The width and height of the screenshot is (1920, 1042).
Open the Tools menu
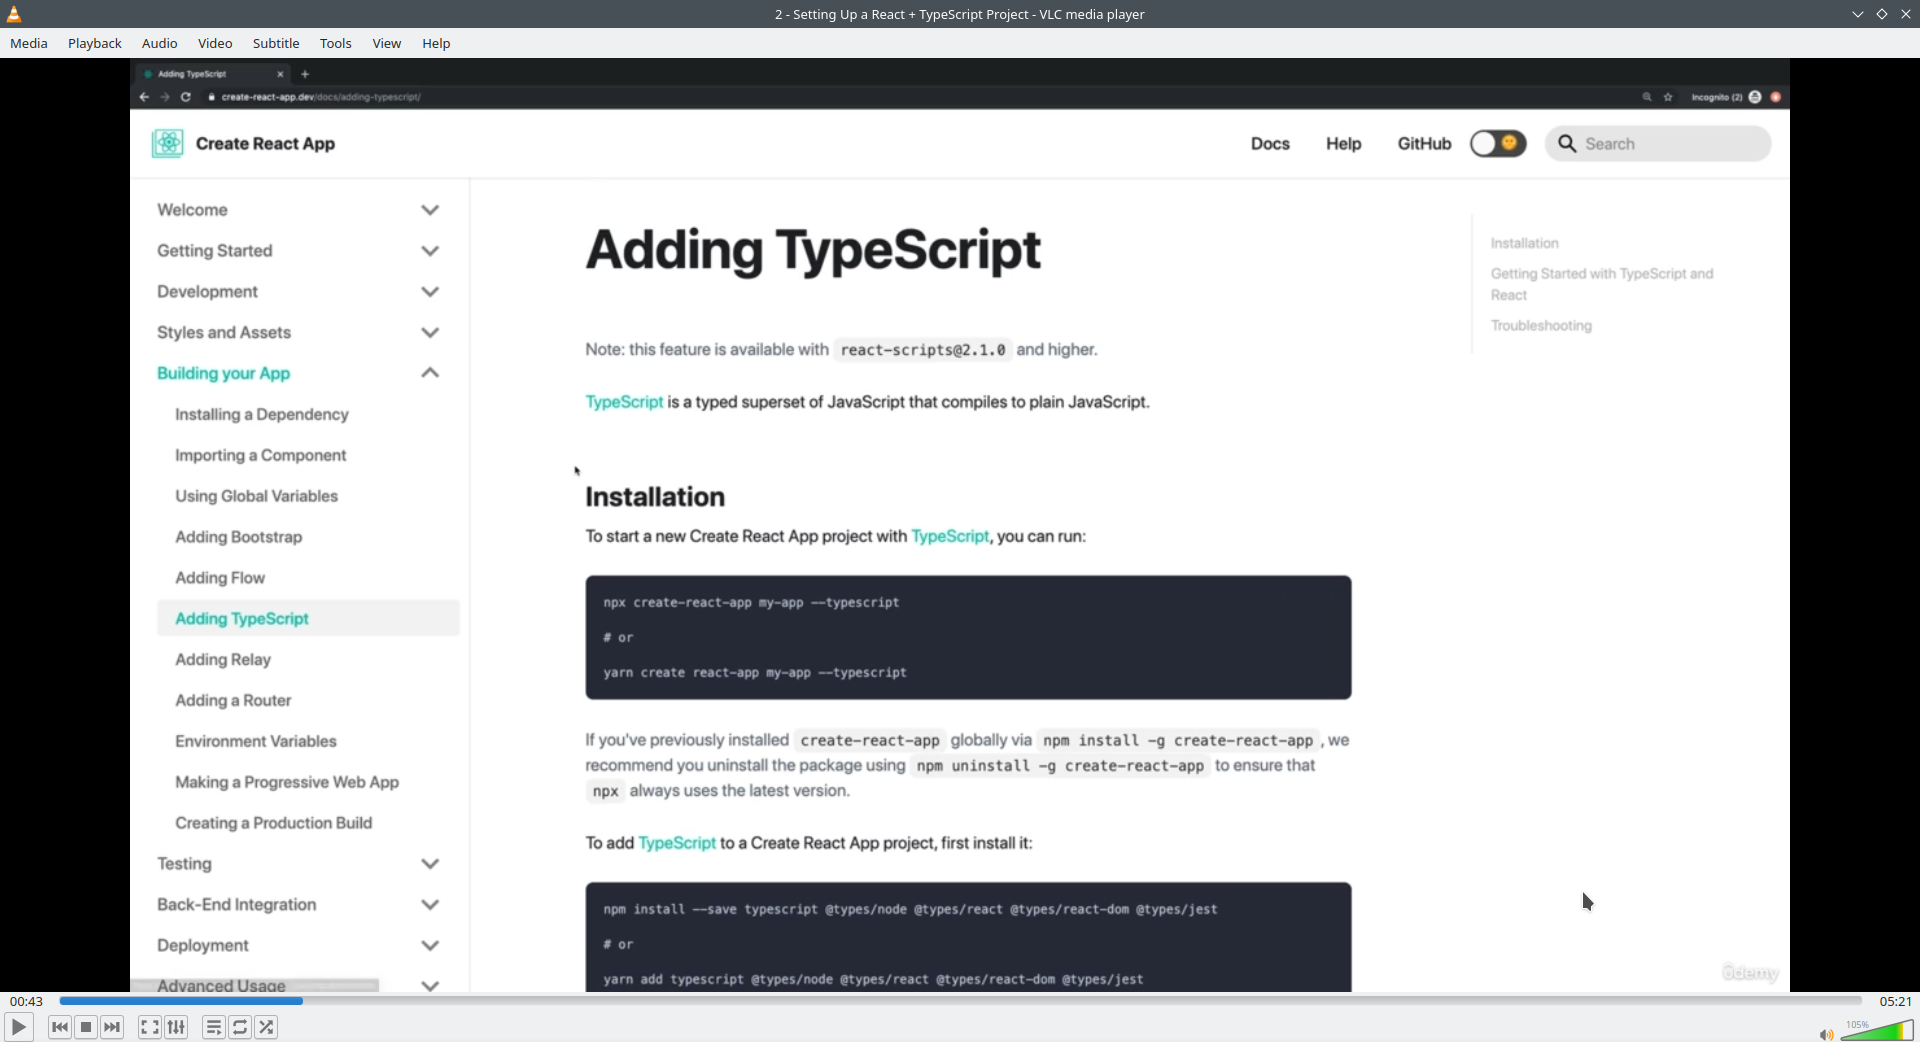335,43
